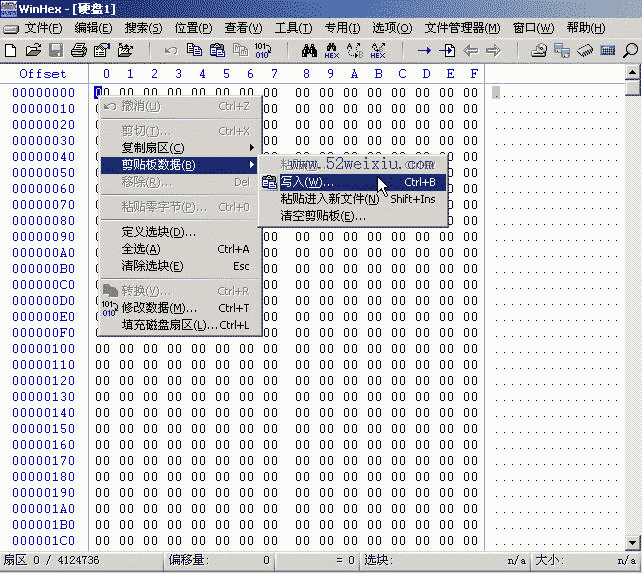Click the drive icon left of 文件 menu
Screen dimensions: 642x574
tap(11, 29)
